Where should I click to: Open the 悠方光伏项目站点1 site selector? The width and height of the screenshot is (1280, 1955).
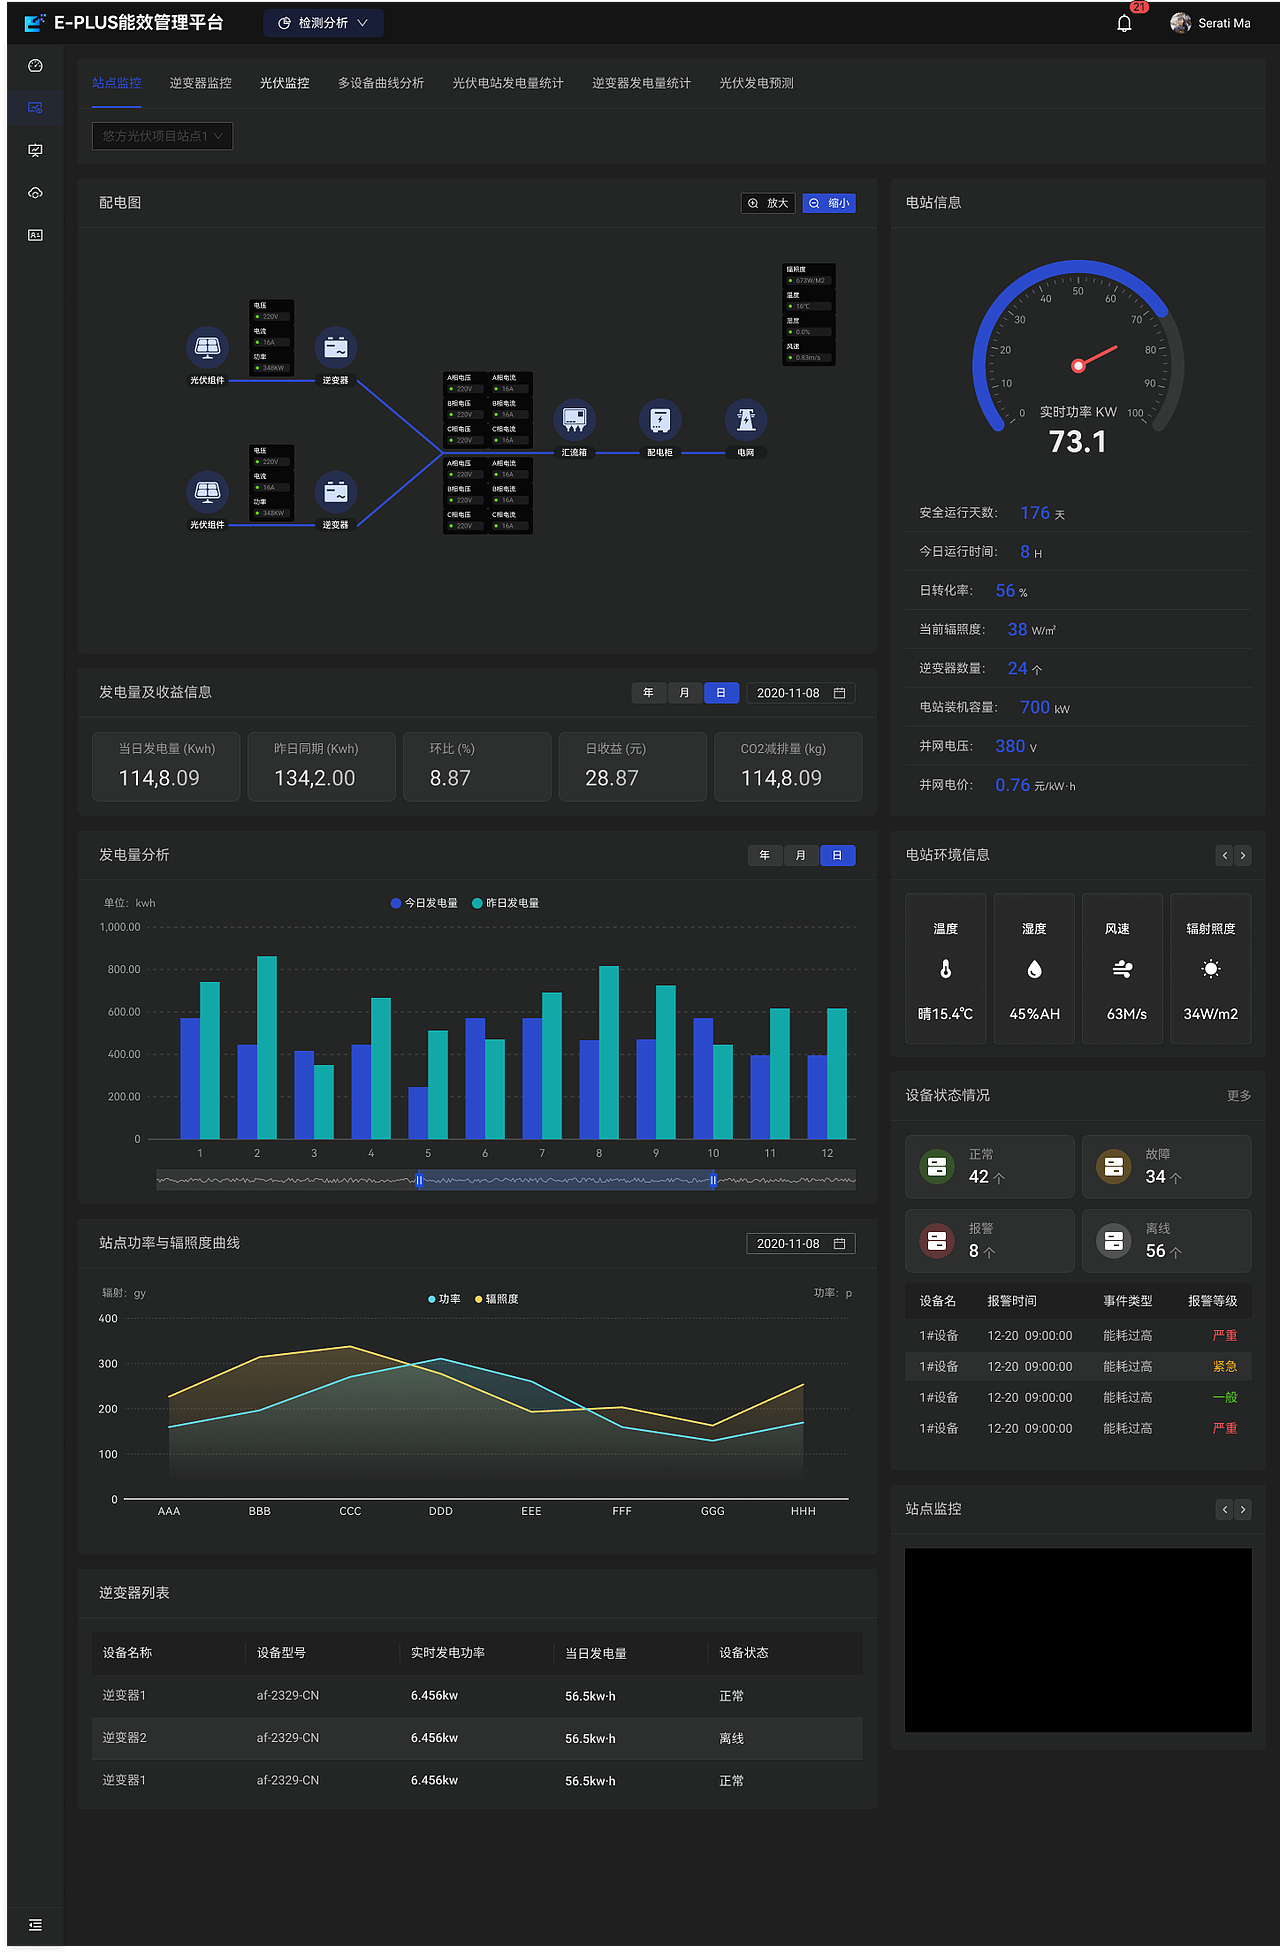pos(162,136)
